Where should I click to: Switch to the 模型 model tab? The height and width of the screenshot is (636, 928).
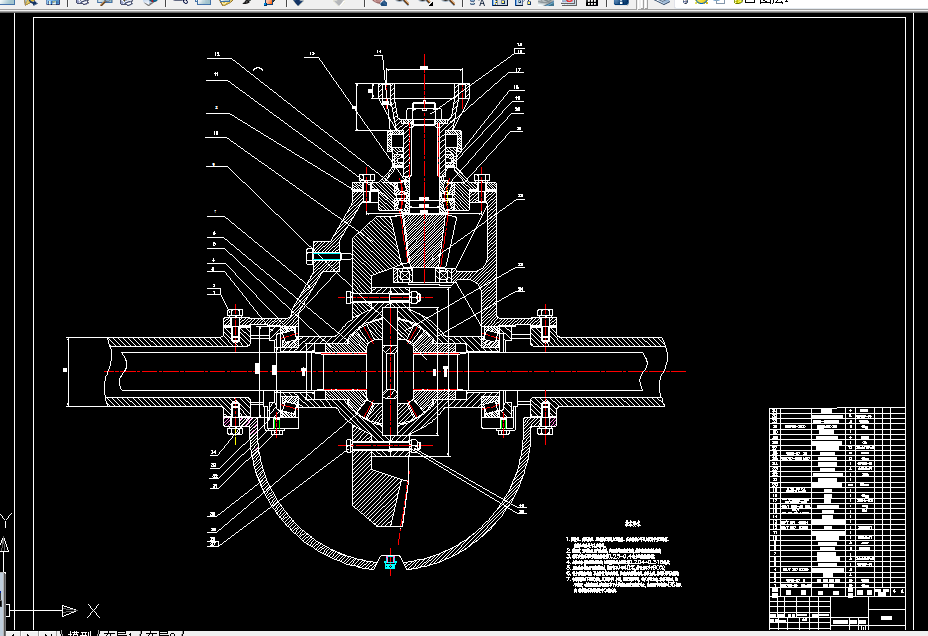pos(79,634)
